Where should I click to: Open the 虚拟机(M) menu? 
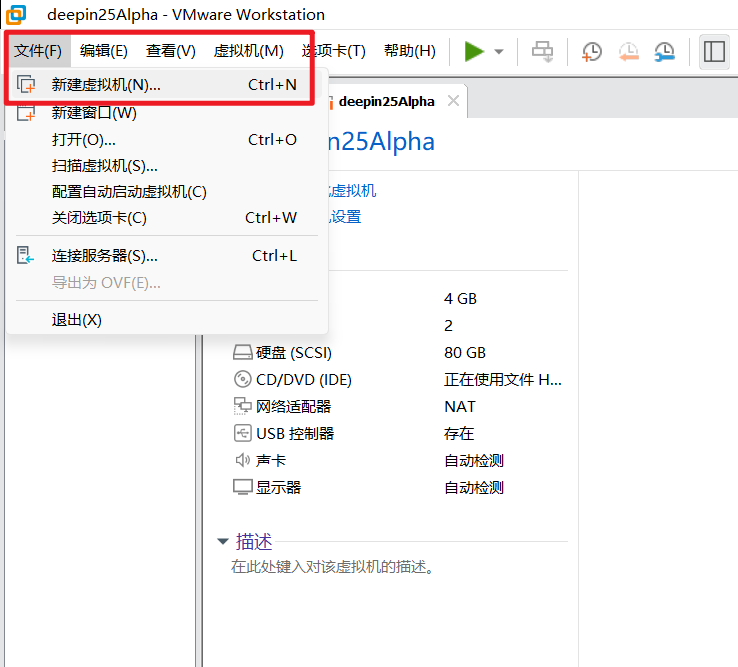(248, 51)
